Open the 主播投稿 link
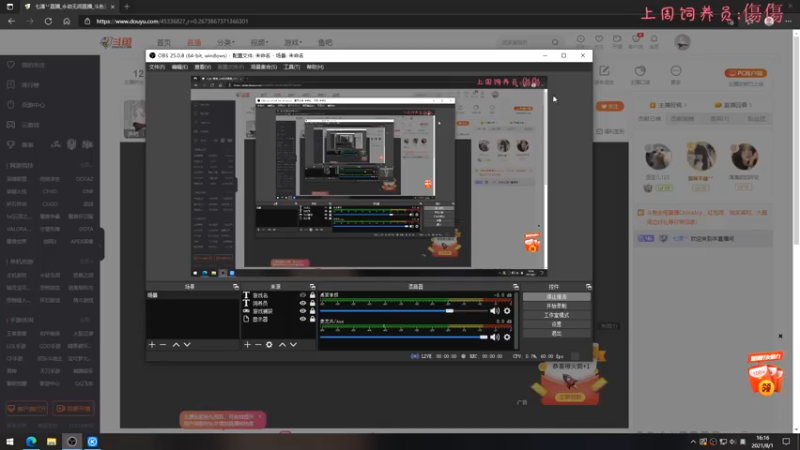The height and width of the screenshot is (450, 800). (668, 105)
